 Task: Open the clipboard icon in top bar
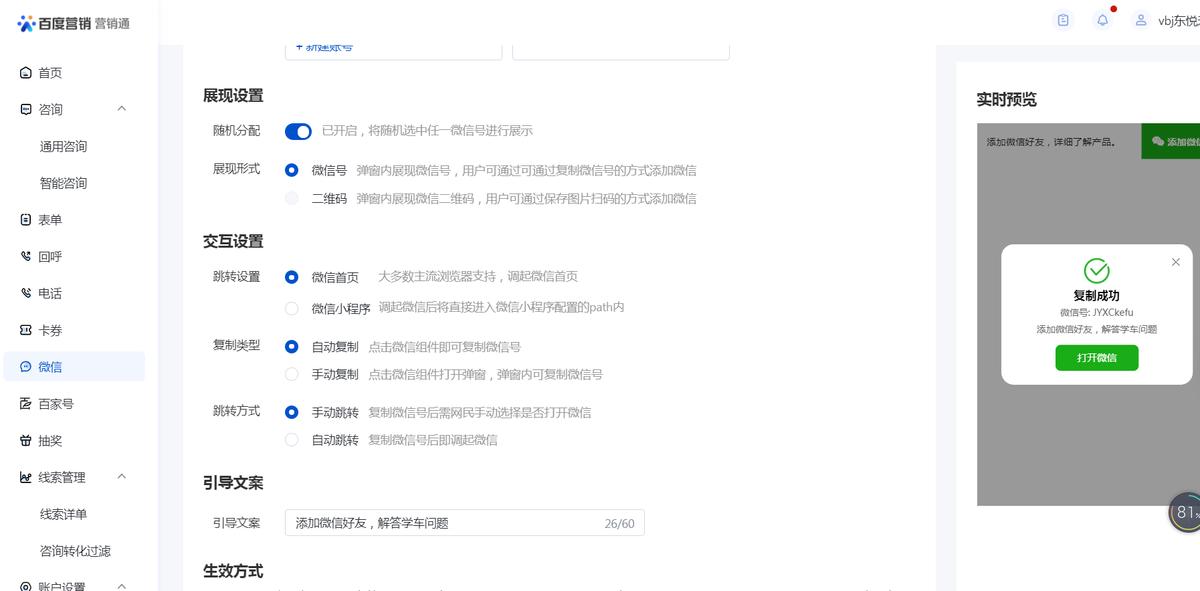1062,20
